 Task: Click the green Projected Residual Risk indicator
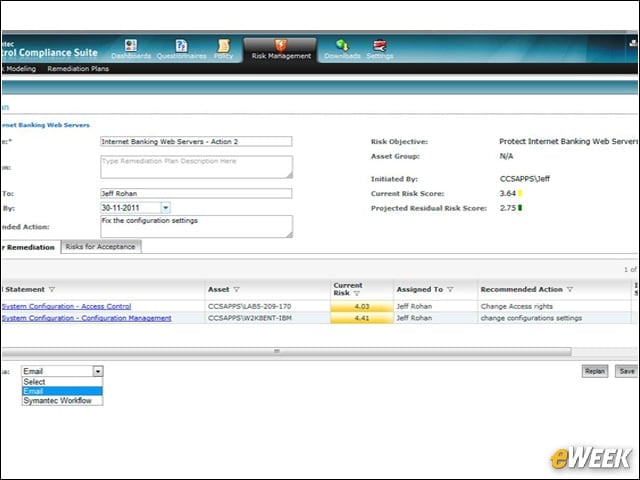[520, 208]
